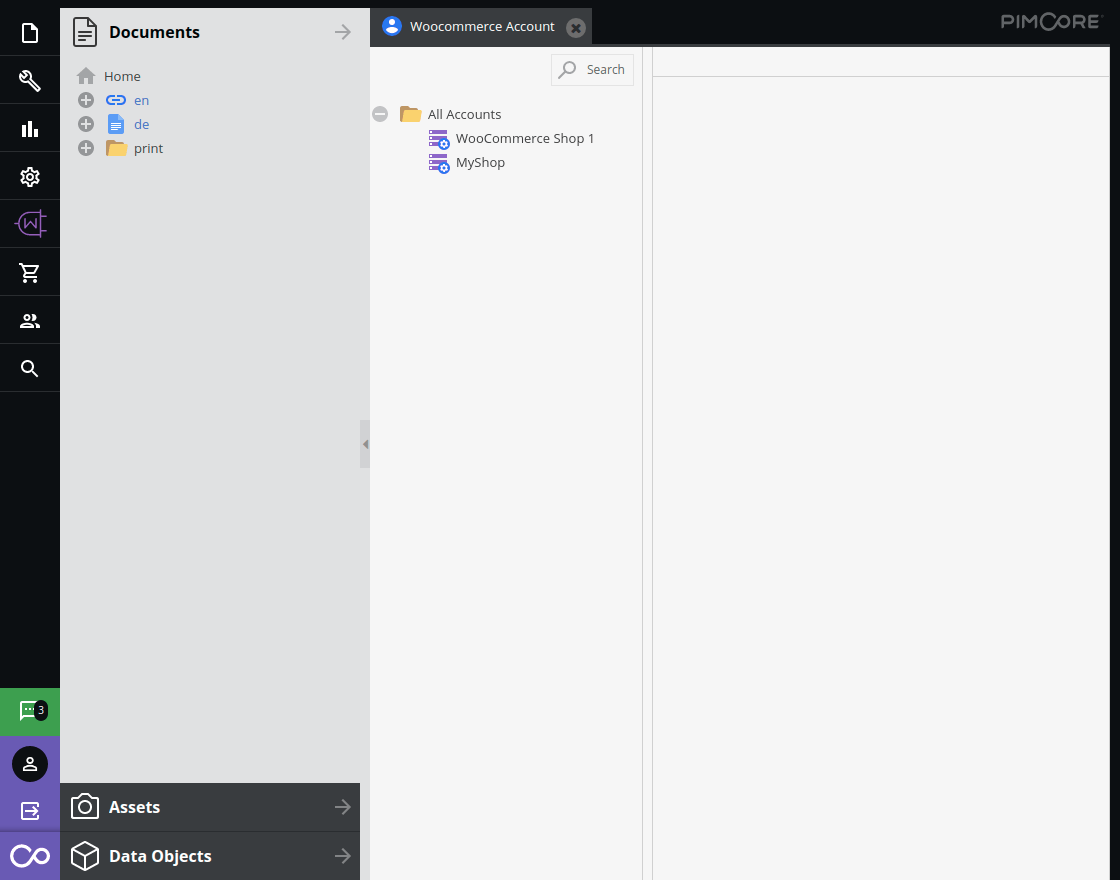This screenshot has width=1120, height=880.
Task: Select WooCommerce Shop 1 account
Action: 524,138
